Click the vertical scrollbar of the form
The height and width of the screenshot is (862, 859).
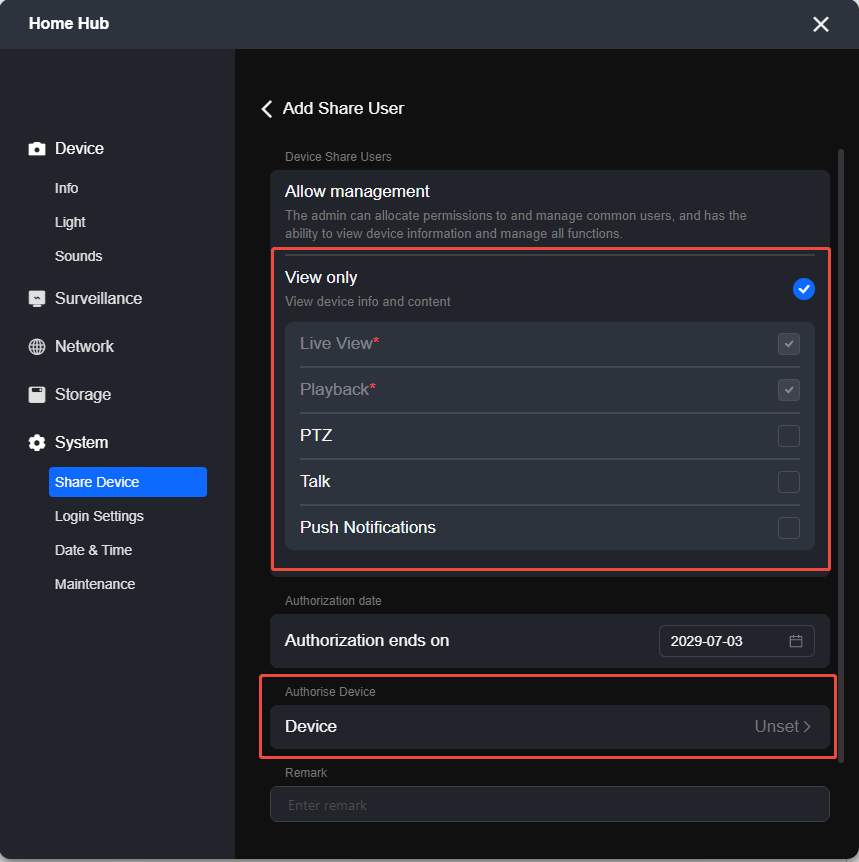click(x=840, y=454)
